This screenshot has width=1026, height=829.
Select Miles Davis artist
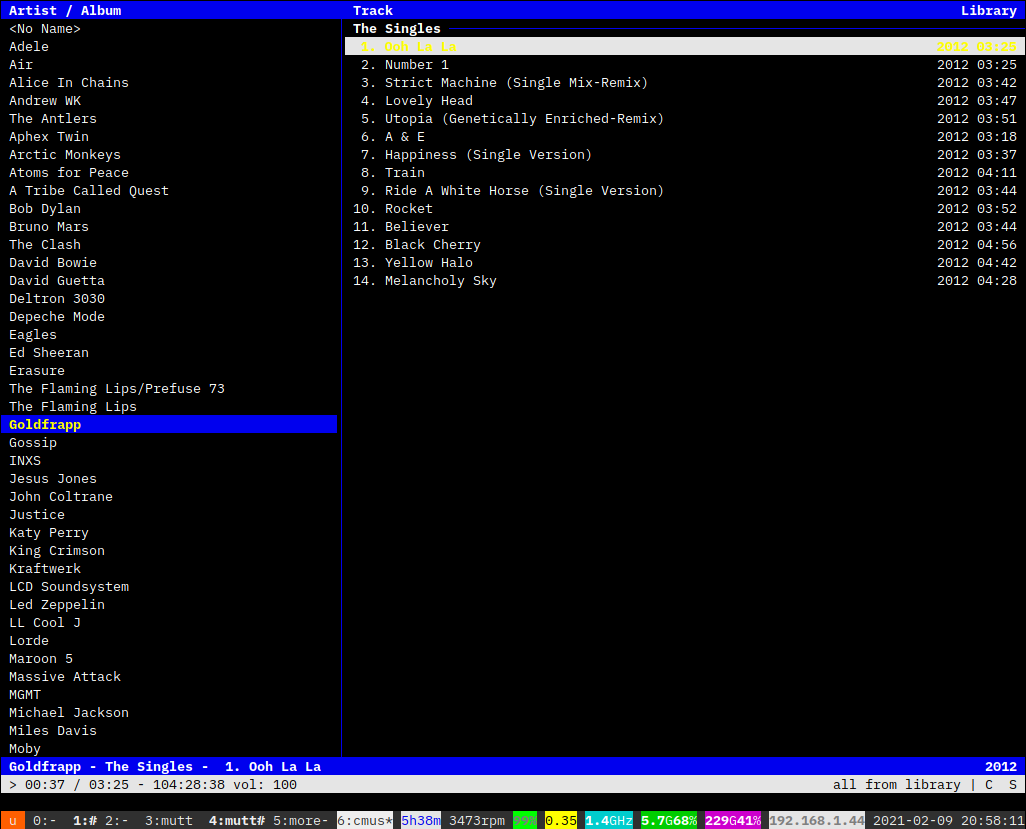click(169, 730)
